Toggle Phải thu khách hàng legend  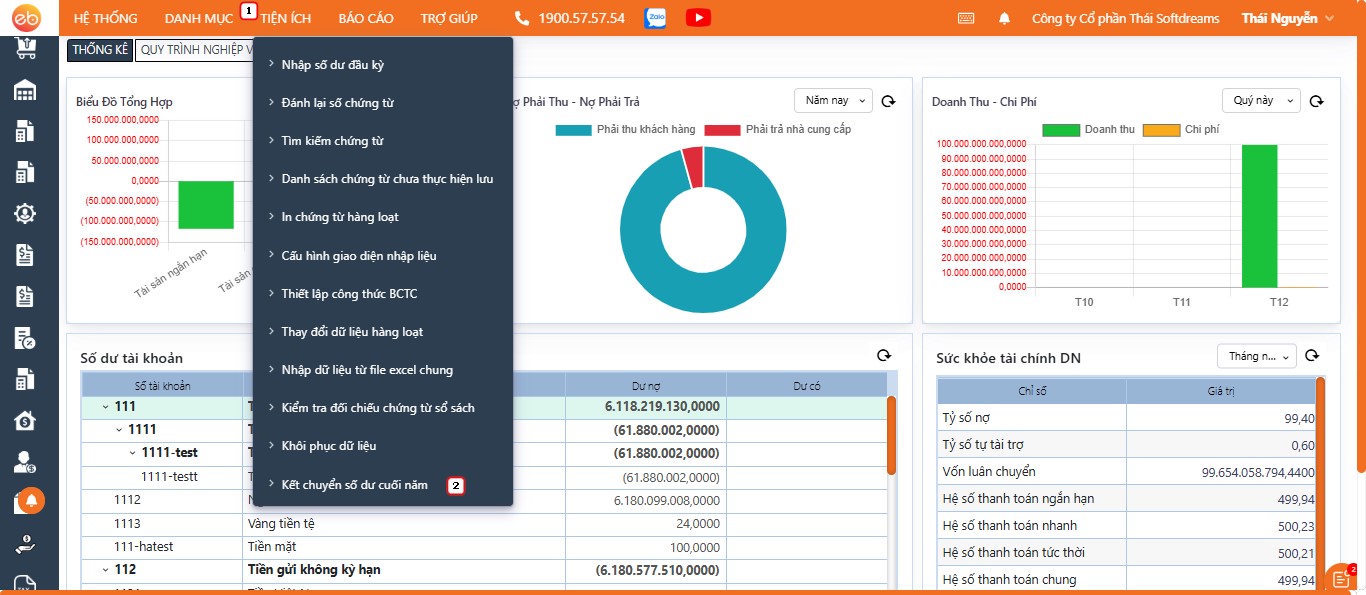[x=625, y=130]
